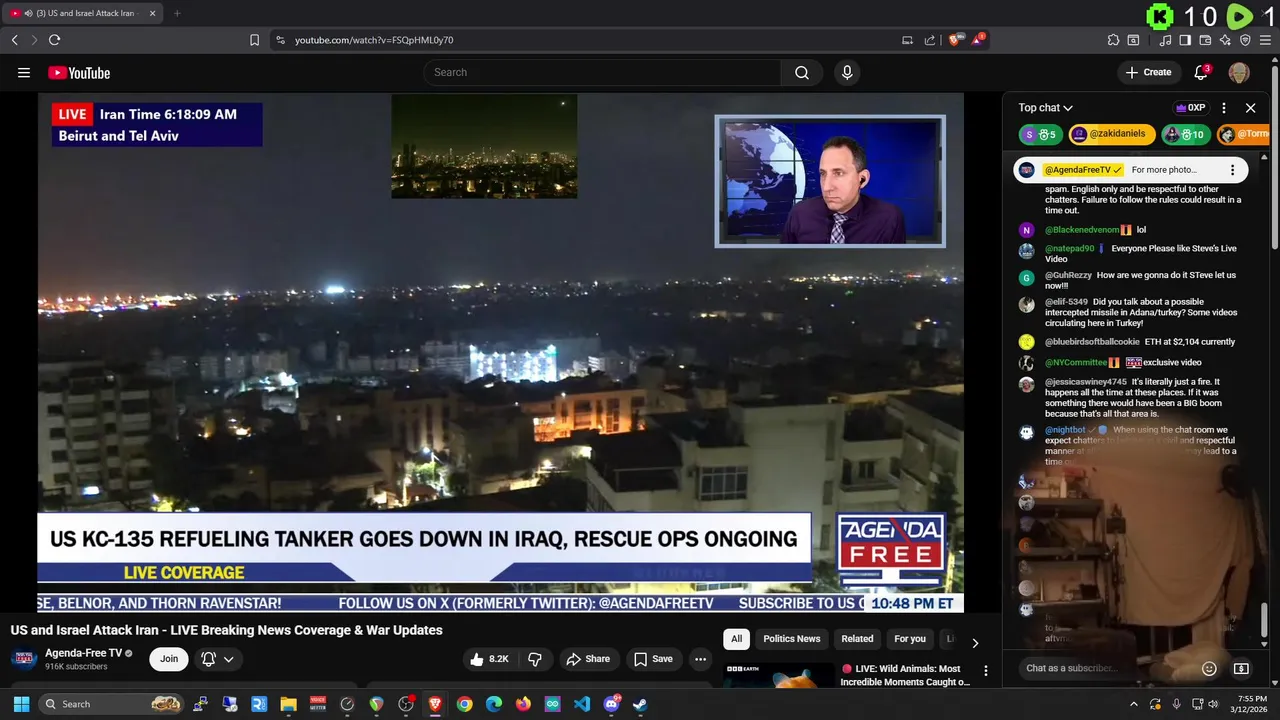Open @zakidaniels Super Chat chip
The image size is (1280, 720).
pos(1111,134)
